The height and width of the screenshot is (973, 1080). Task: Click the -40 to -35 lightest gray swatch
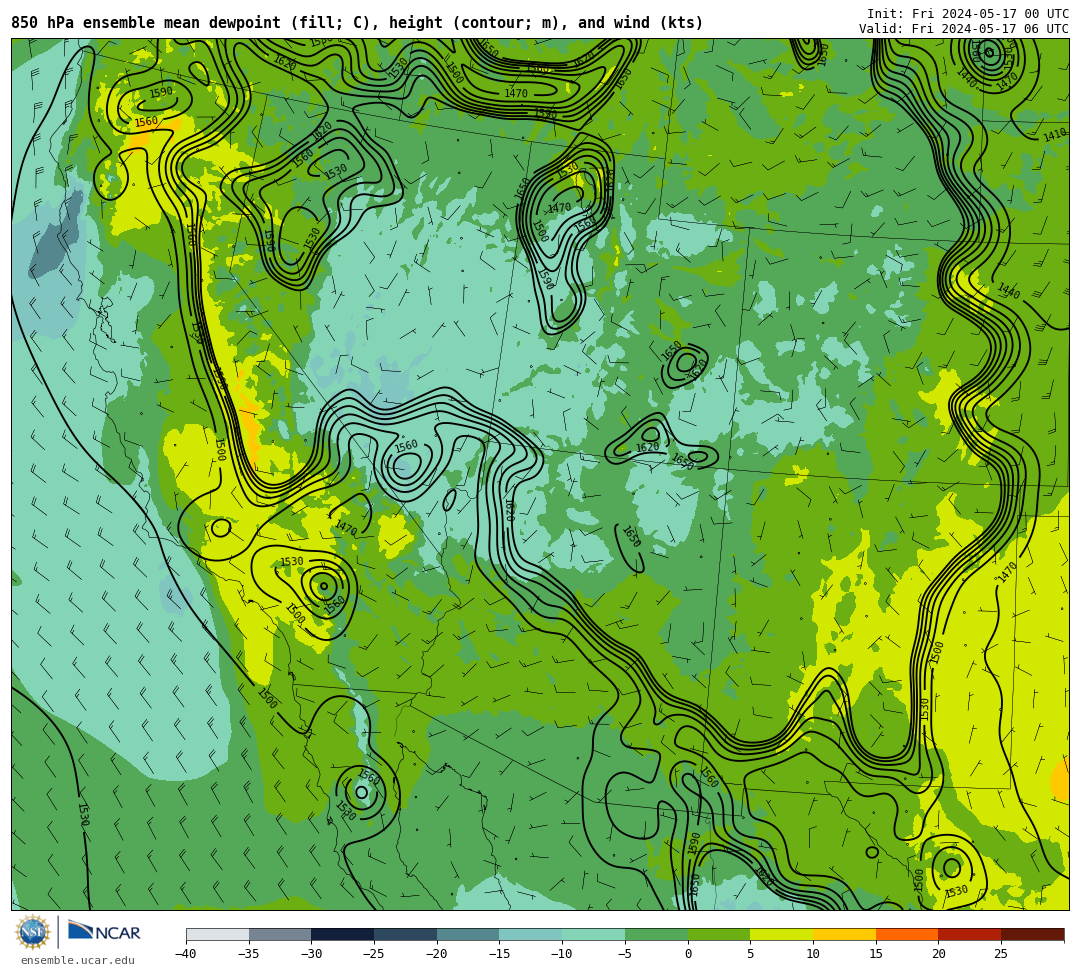[218, 934]
